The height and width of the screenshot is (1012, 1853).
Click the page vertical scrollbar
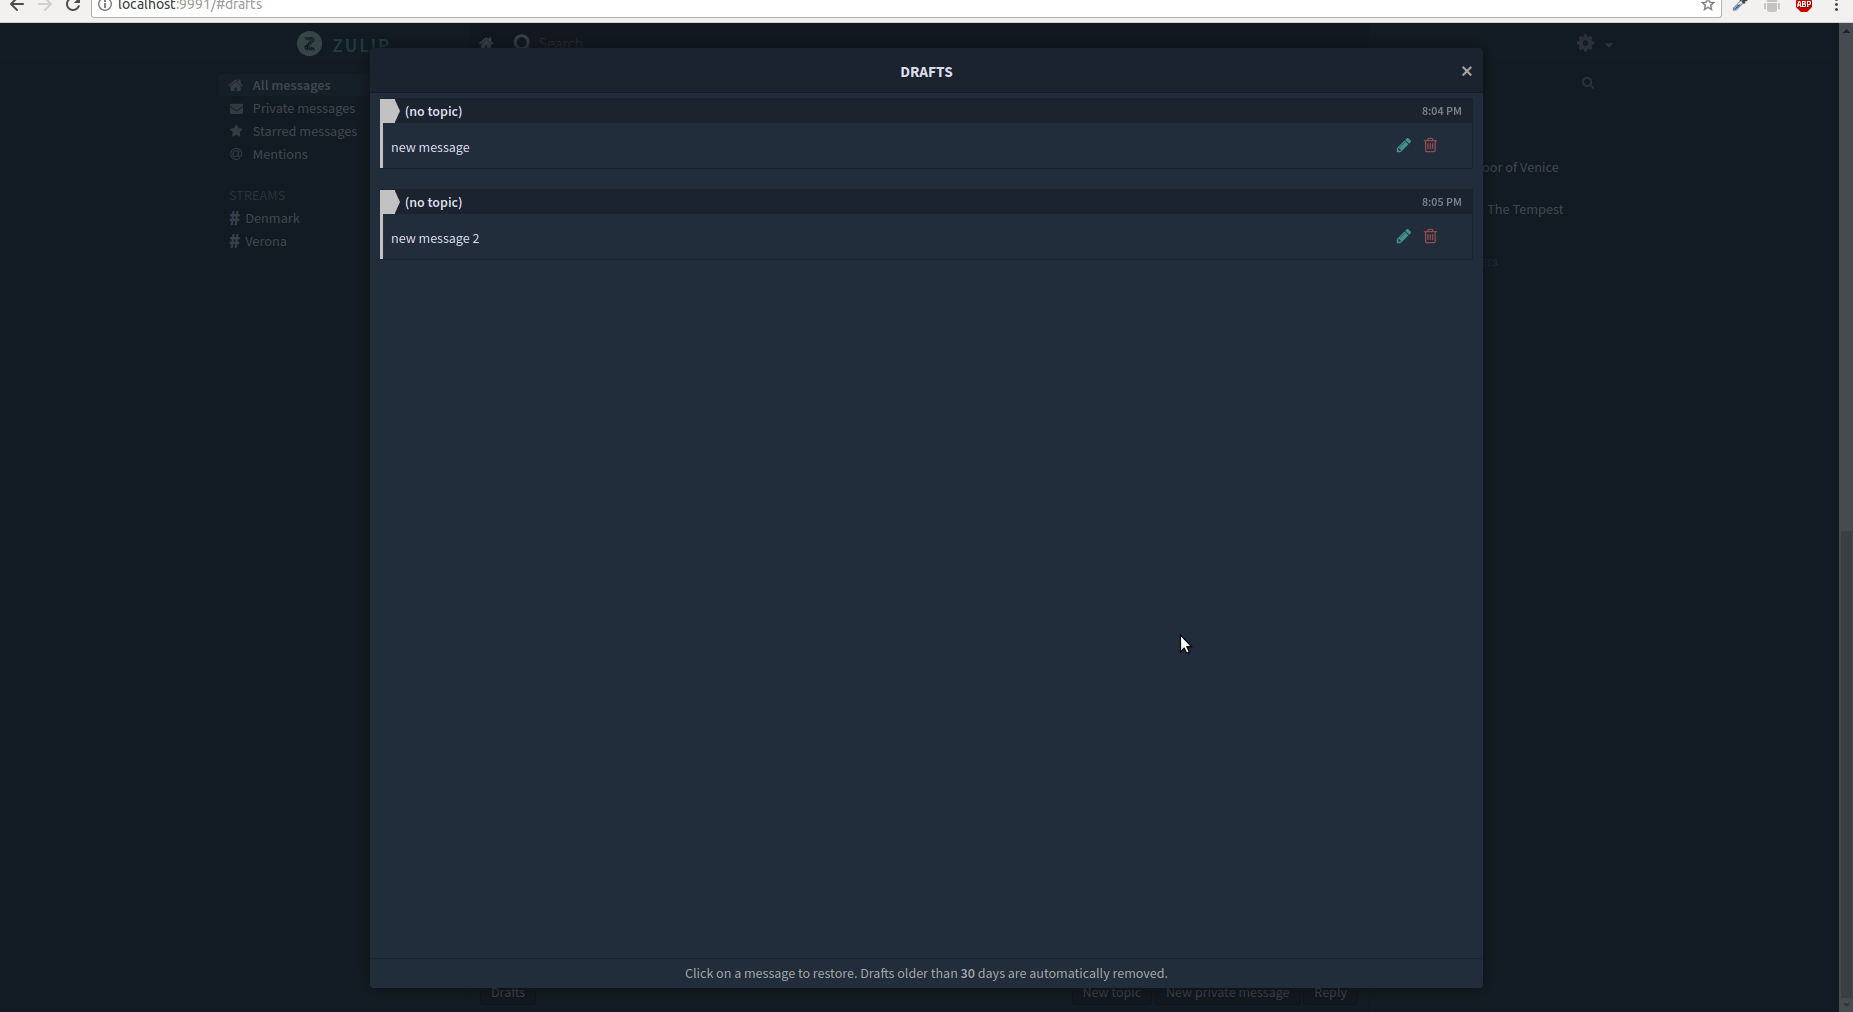1846,517
